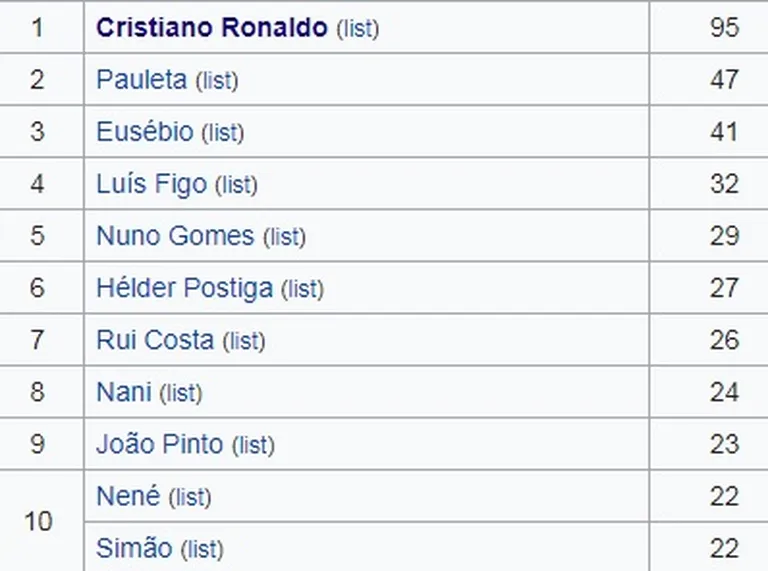Screen dimensions: 768x571
Task: Open João Pinto player link
Action: click(x=160, y=444)
